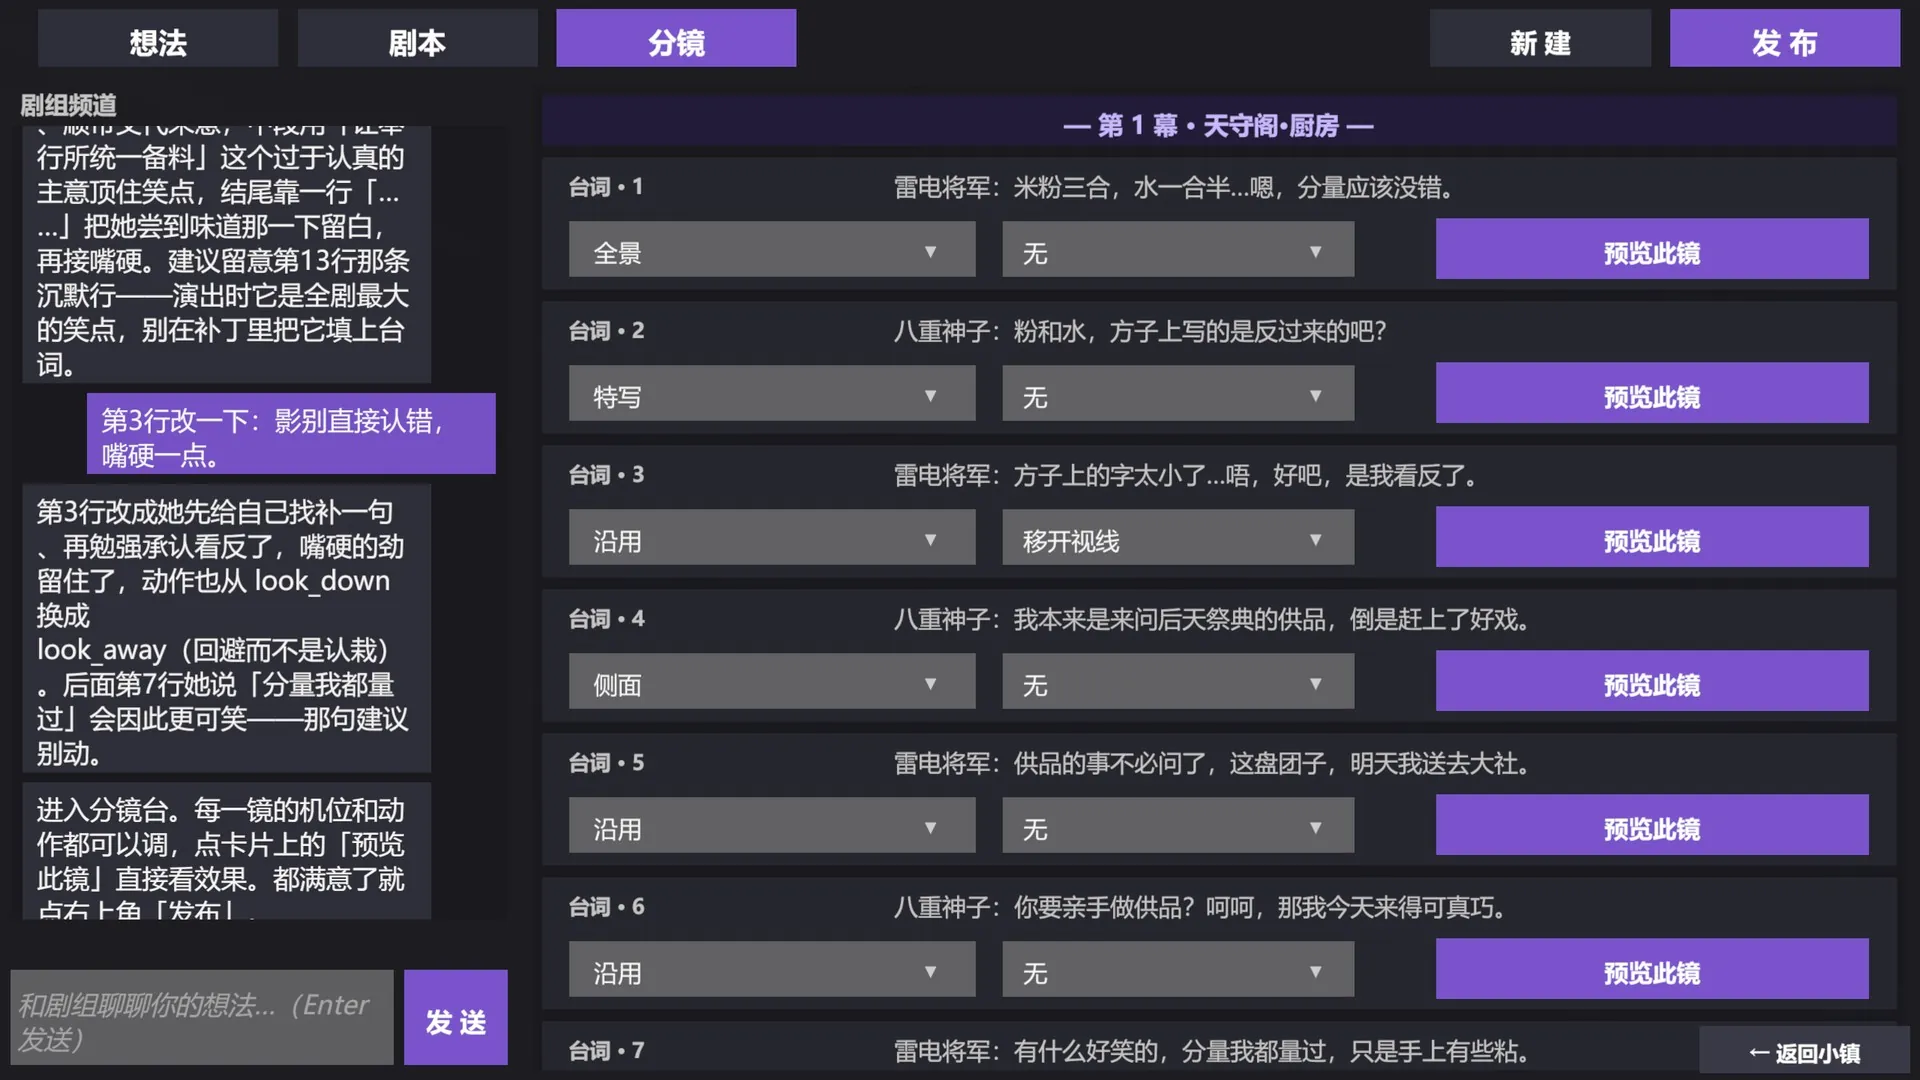The image size is (1920, 1080).
Task: Open action dropdown 无 for 台词 1
Action: (x=1178, y=250)
